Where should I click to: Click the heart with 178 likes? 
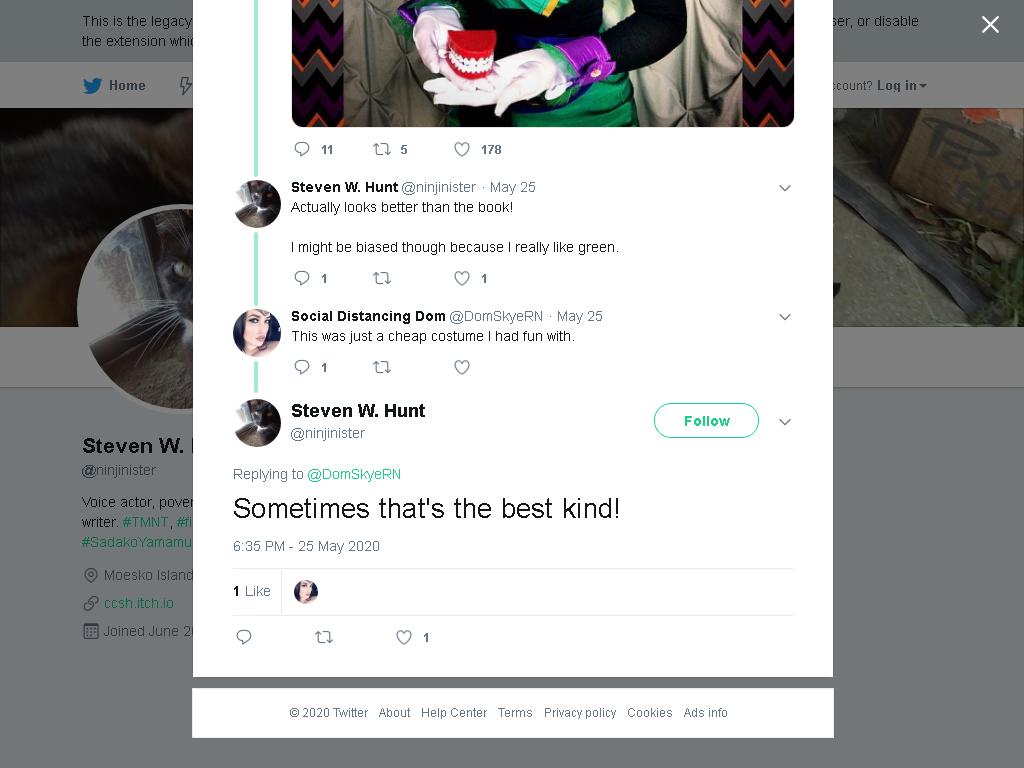[x=462, y=150]
